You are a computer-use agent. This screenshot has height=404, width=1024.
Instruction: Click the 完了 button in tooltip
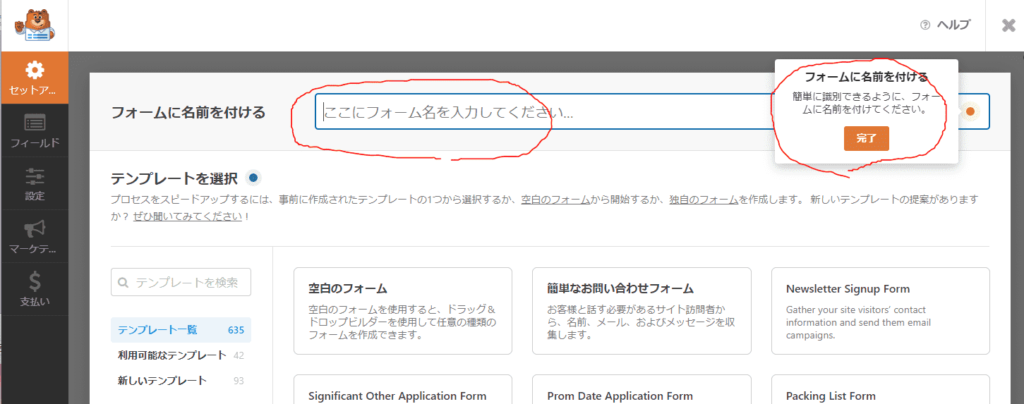coord(866,139)
